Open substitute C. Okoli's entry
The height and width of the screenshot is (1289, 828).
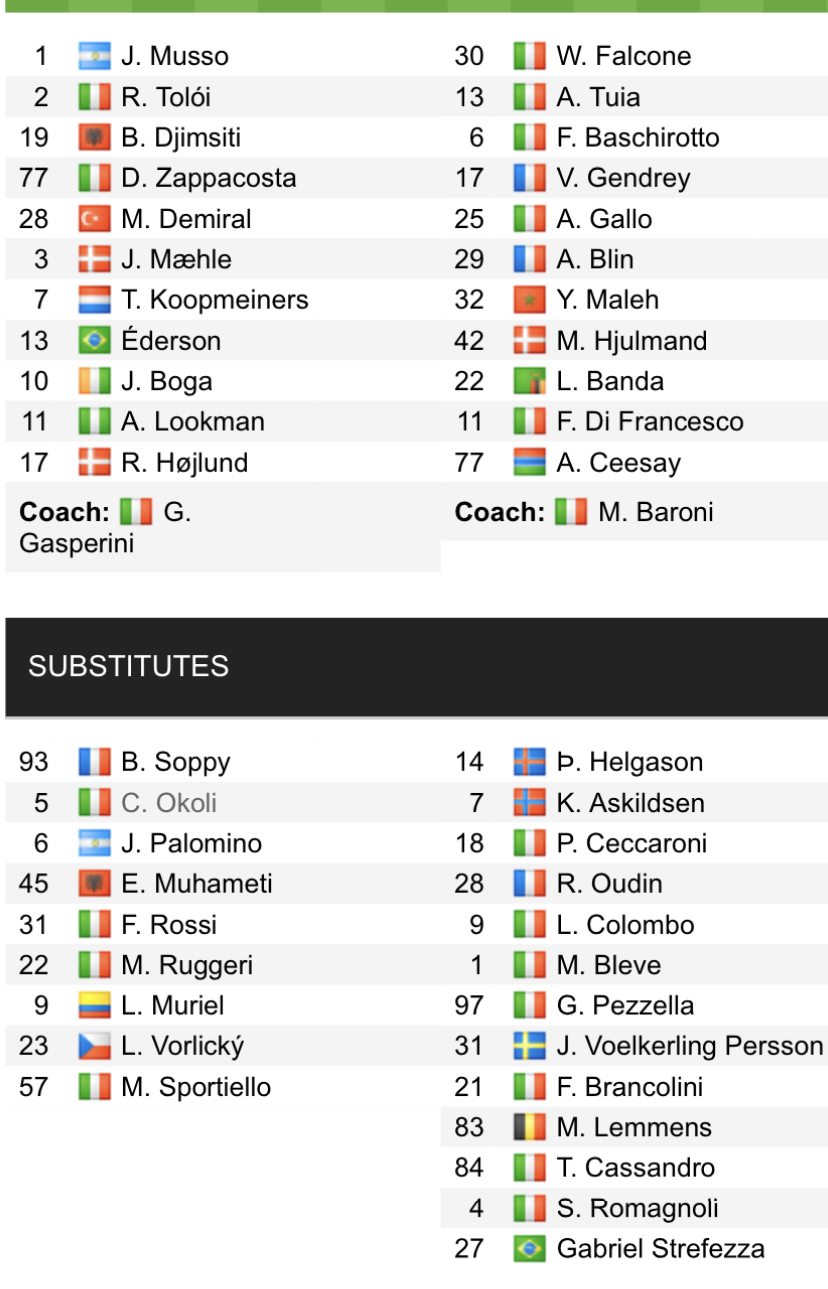tap(168, 803)
